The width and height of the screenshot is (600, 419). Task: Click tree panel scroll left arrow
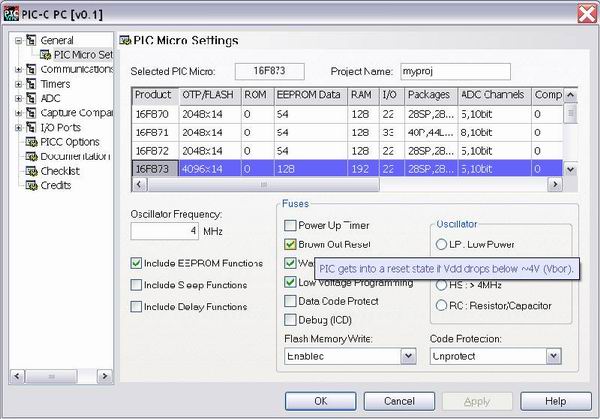click(x=17, y=376)
